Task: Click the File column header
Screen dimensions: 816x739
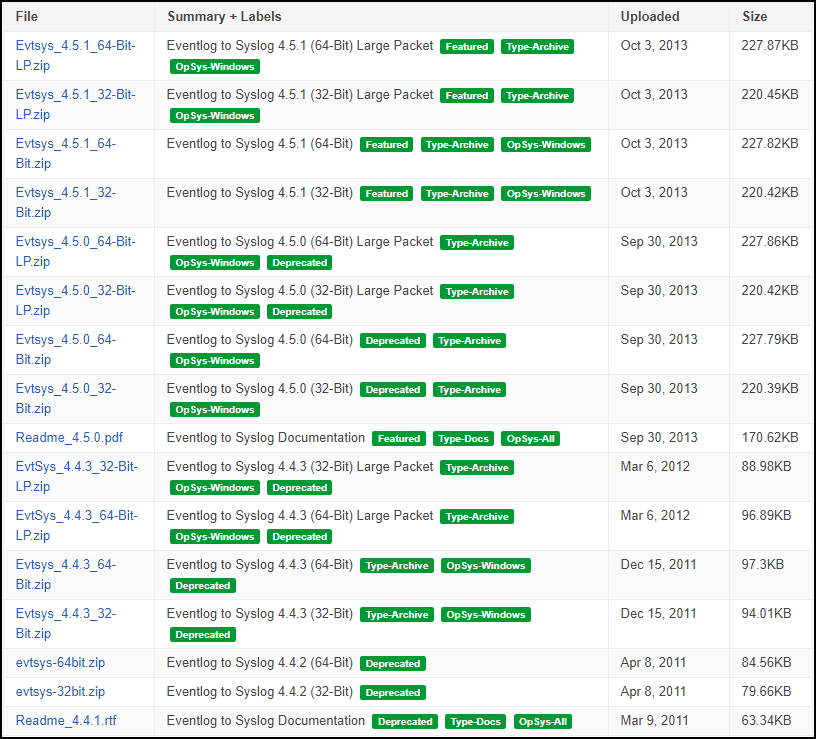Action: [27, 17]
